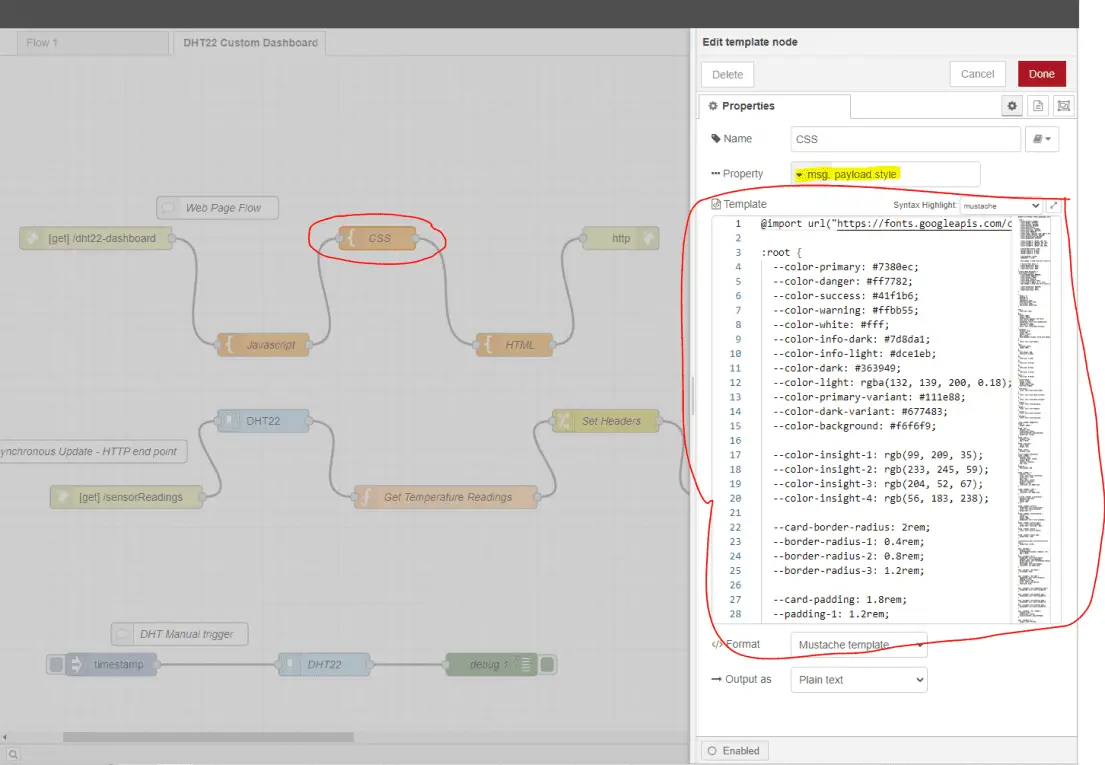Screen dimensions: 1105x765
Task: Expand the template editor to full size
Action: pos(1053,205)
